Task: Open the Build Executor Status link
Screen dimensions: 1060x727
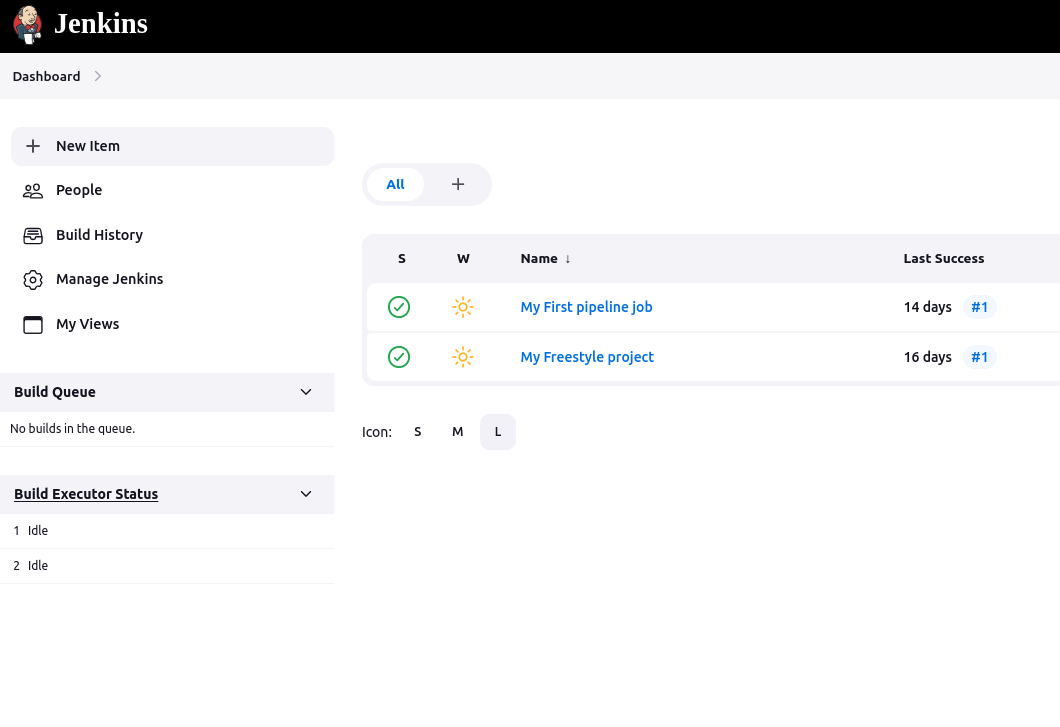Action: 86,494
